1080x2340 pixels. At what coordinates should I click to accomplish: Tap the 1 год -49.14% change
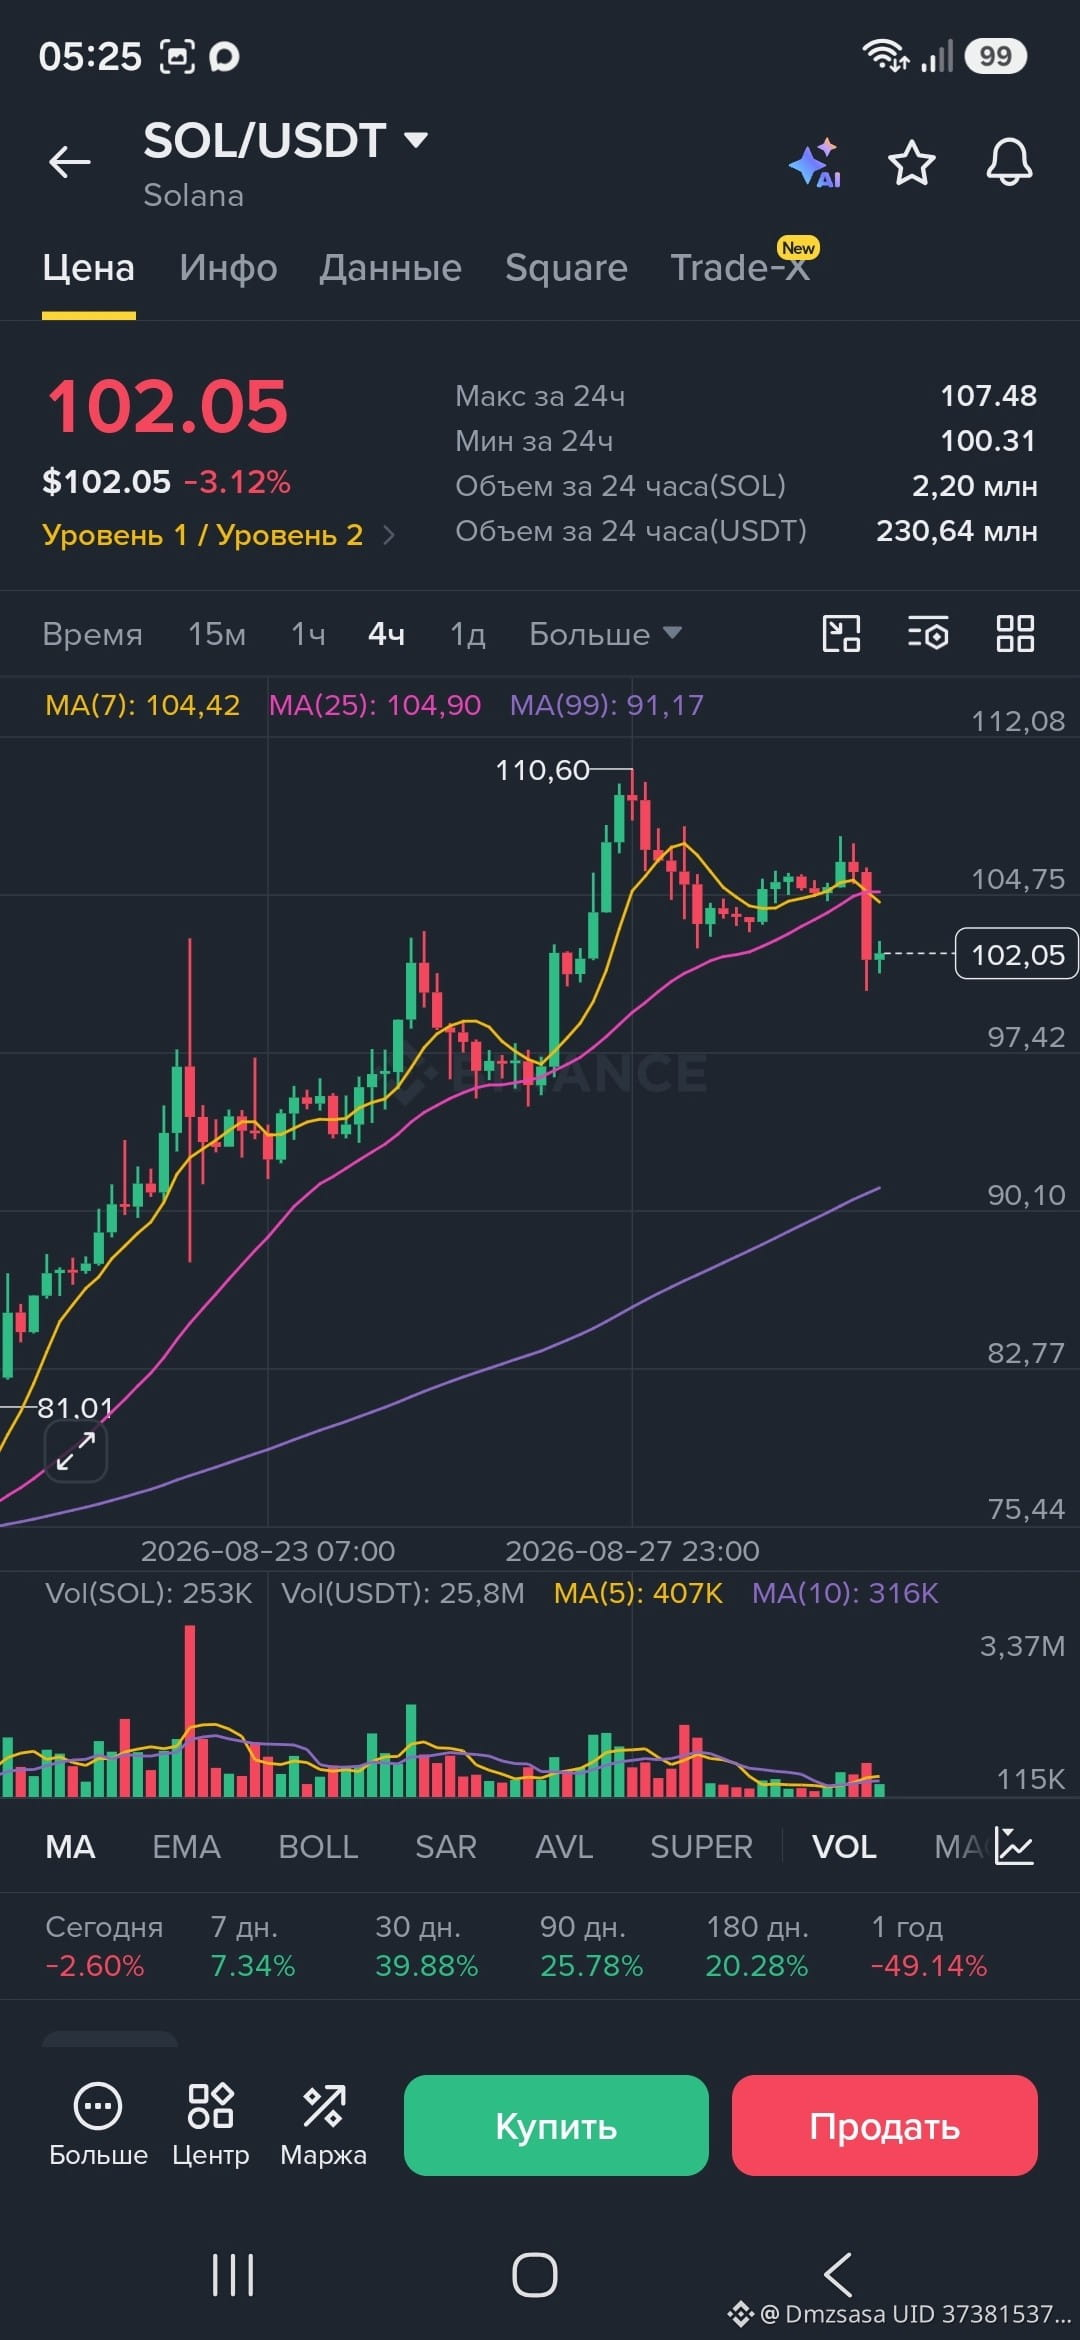pos(929,1946)
